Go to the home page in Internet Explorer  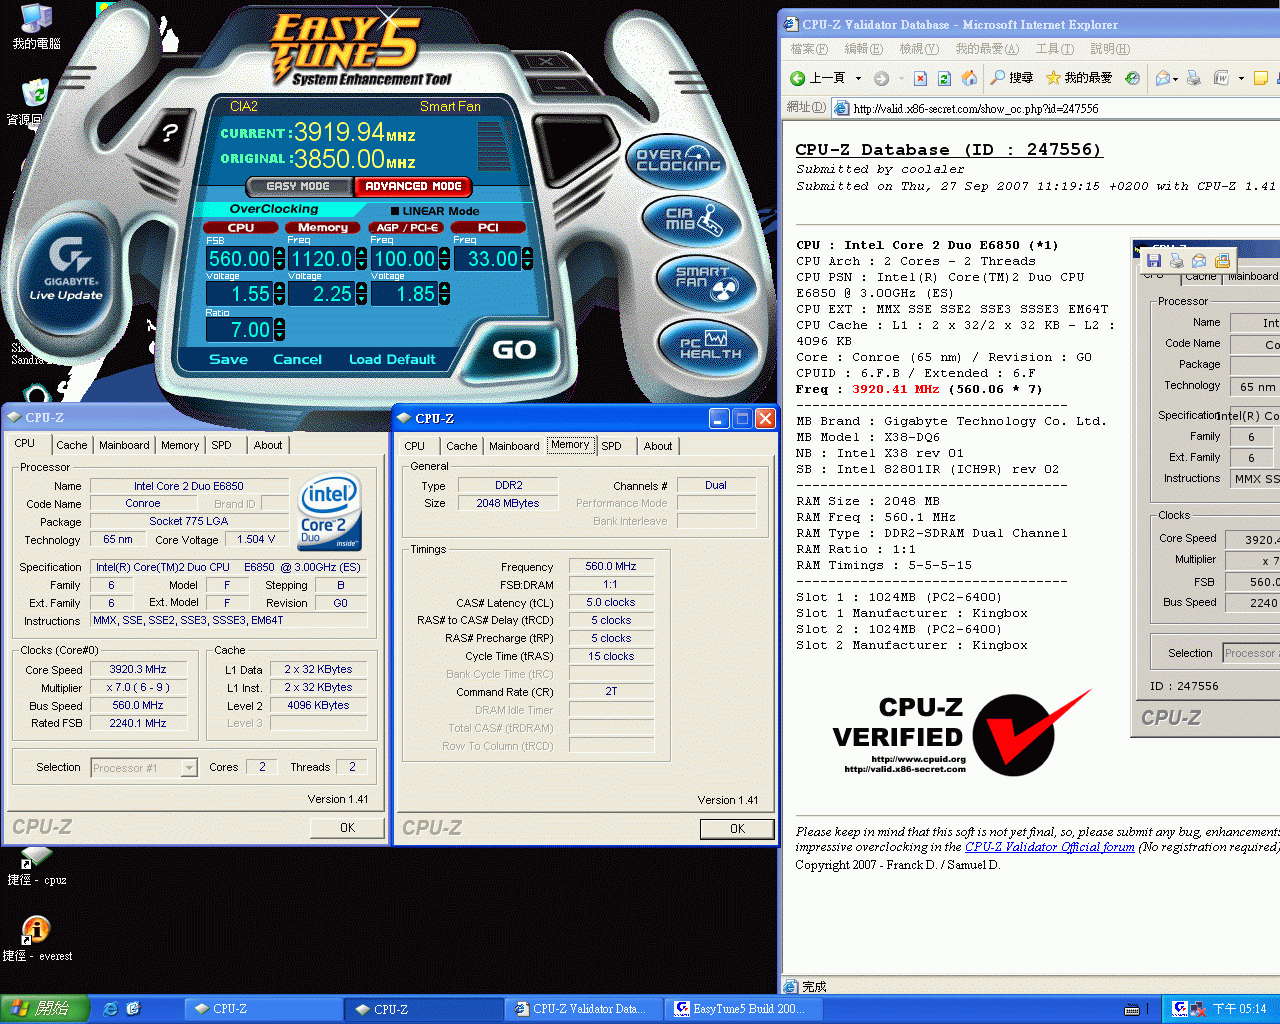(969, 78)
